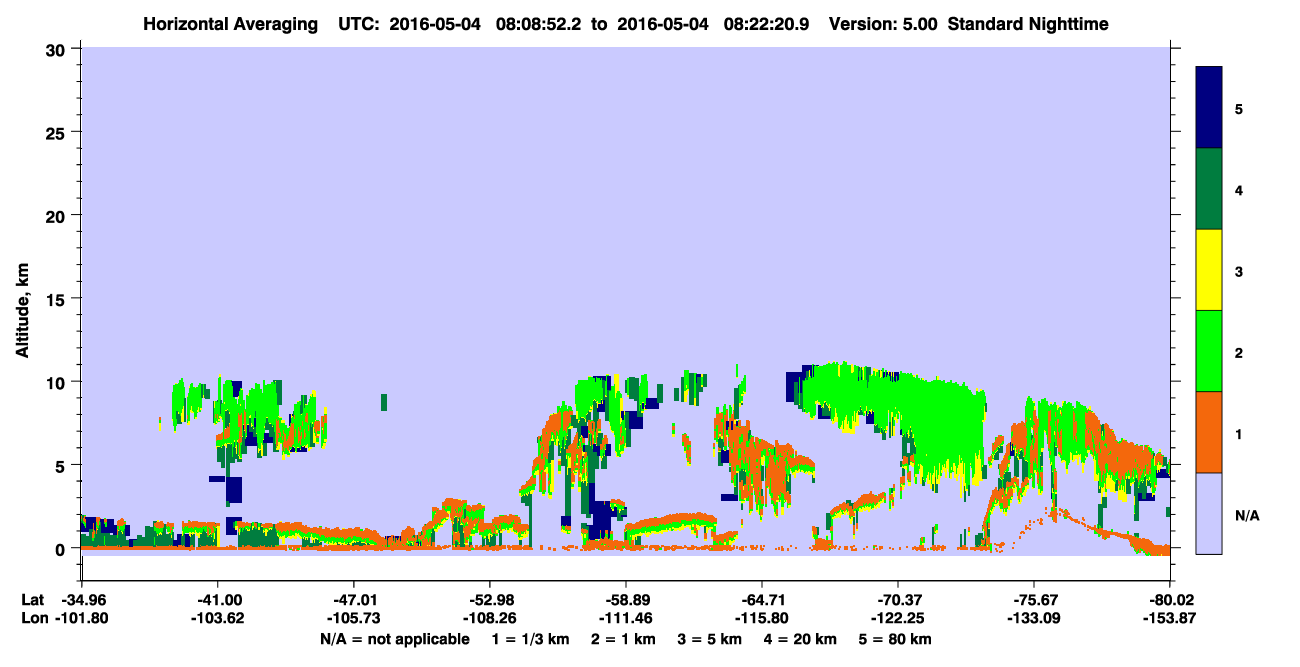Click the 'Lon' row label
The width and height of the screenshot is (1300, 667).
click(x=33, y=619)
